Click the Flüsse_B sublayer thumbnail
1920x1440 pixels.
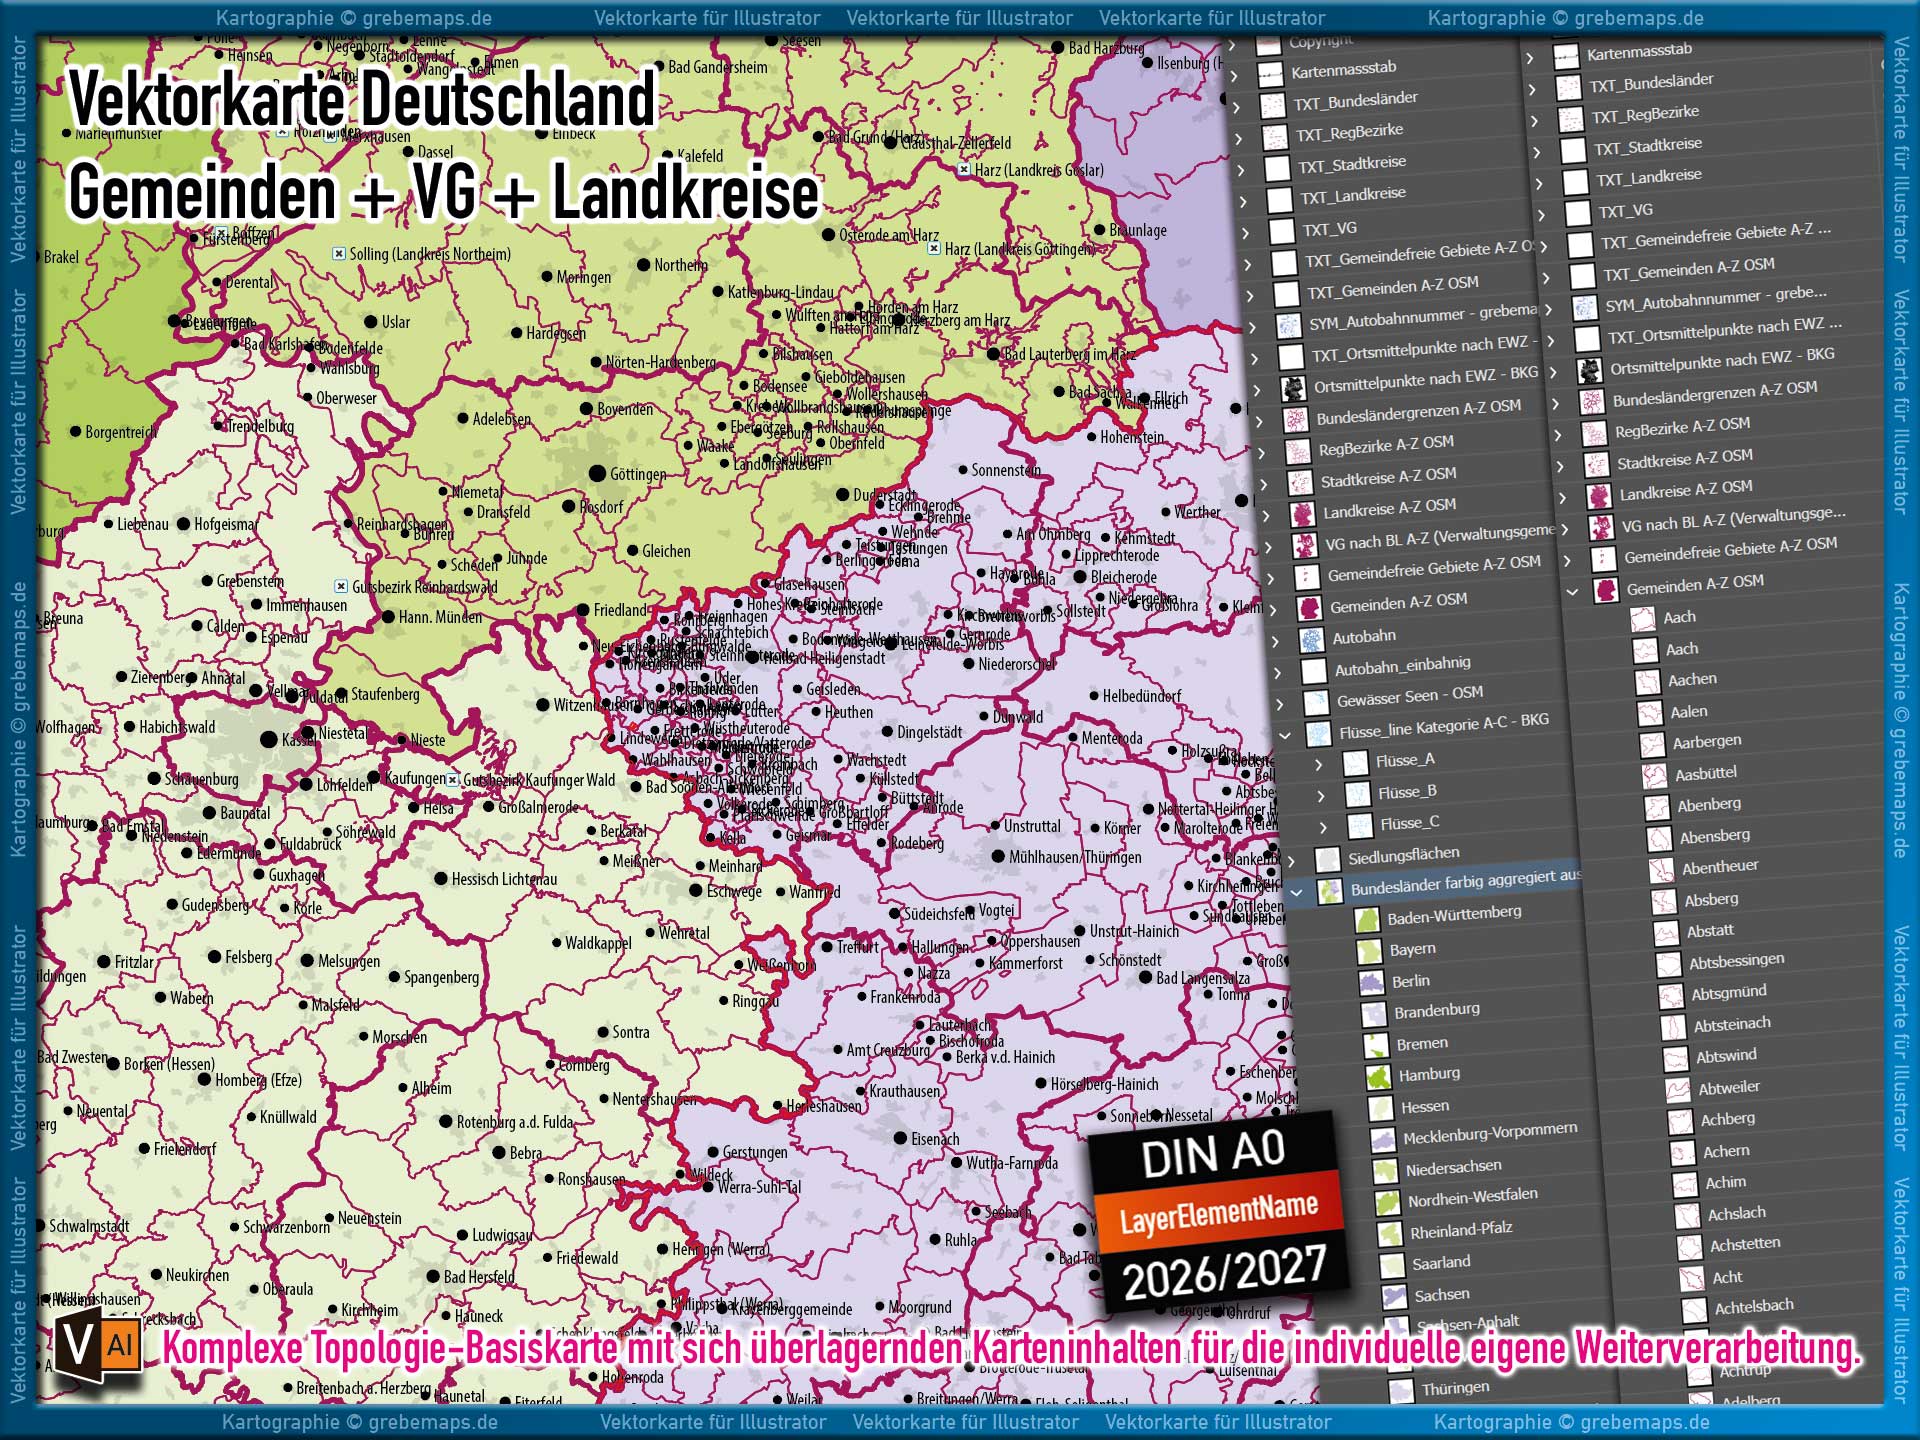click(x=1358, y=796)
